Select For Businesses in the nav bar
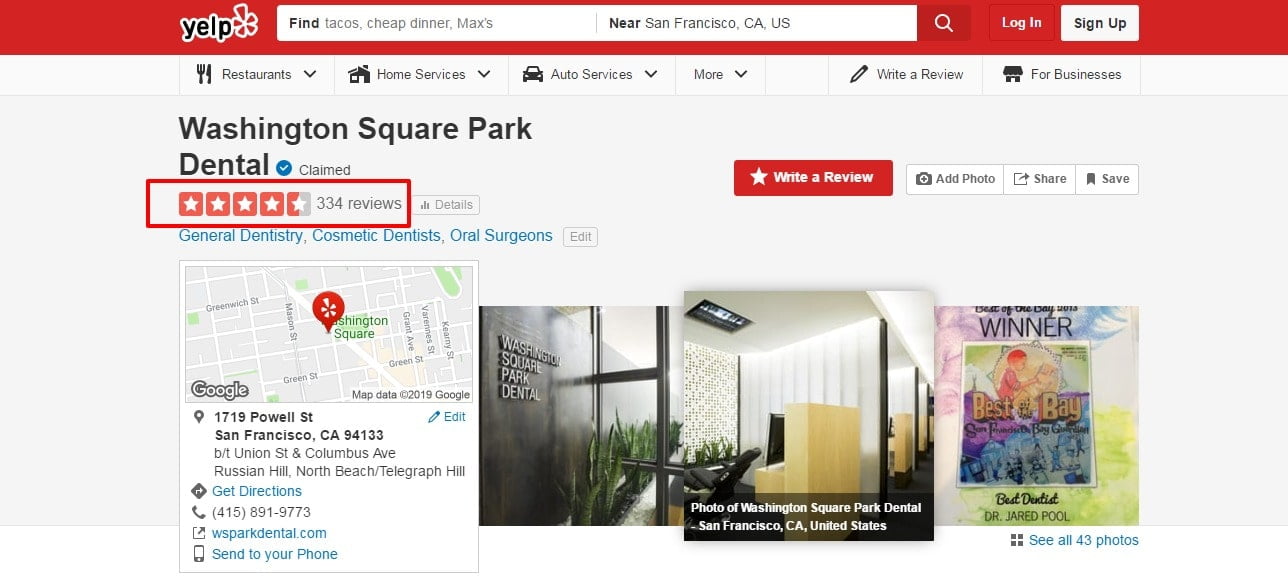 1076,74
